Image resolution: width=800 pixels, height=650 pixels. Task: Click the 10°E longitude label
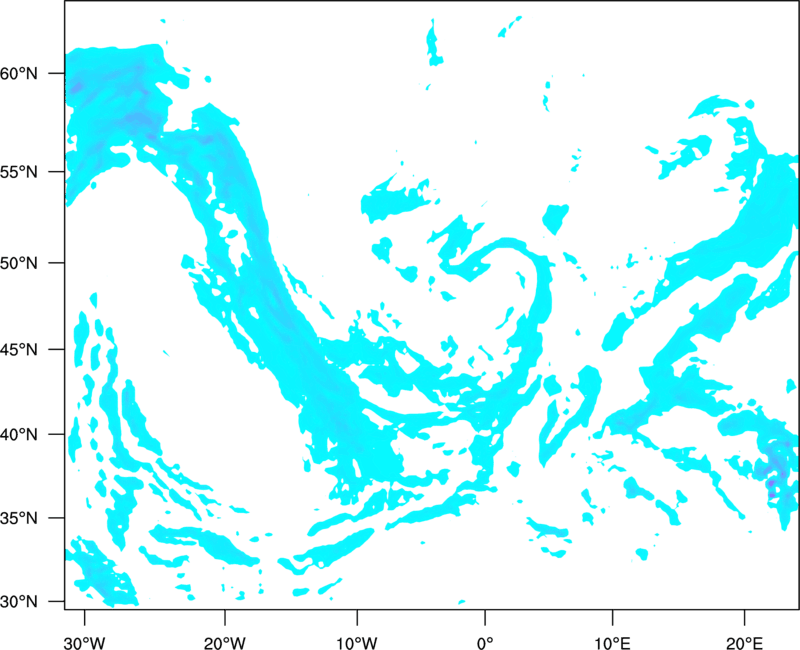(x=612, y=643)
